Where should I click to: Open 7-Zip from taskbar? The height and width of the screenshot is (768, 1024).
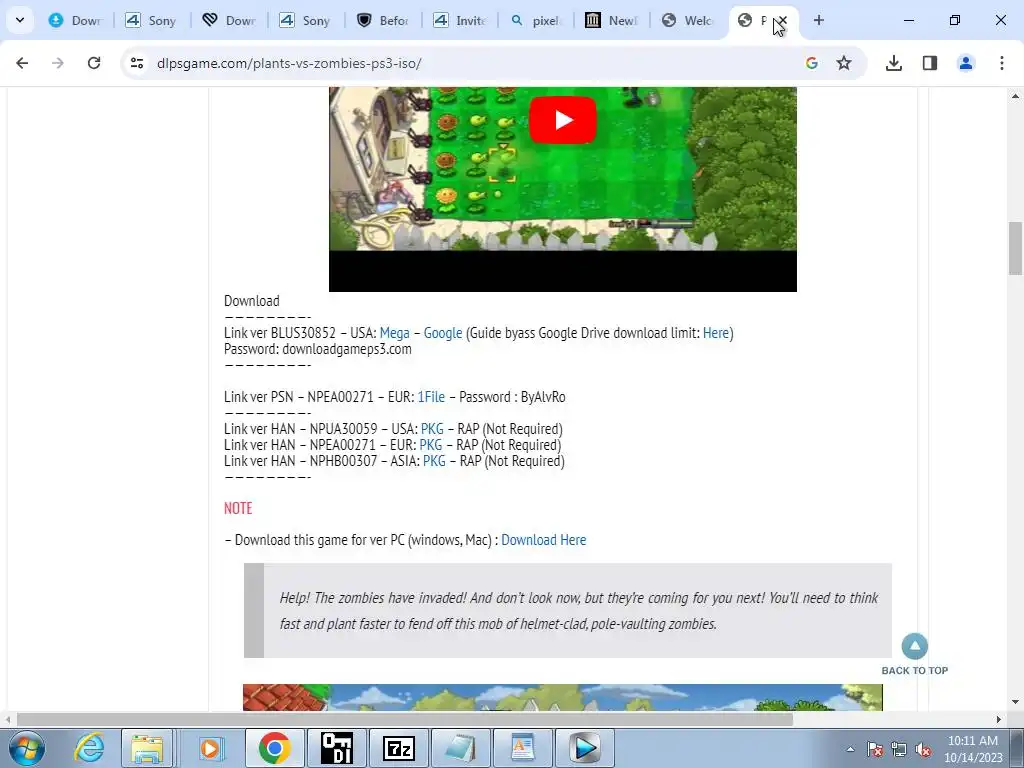398,748
